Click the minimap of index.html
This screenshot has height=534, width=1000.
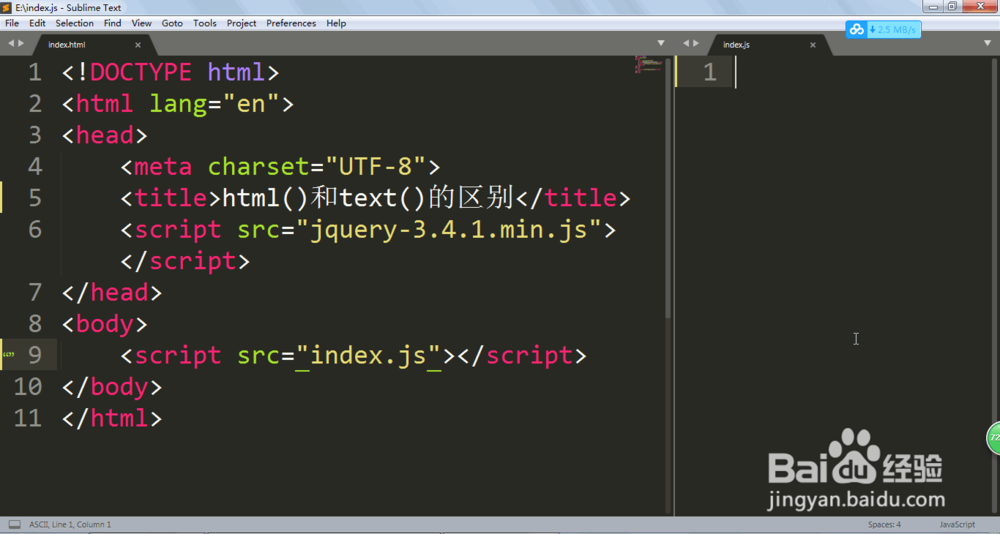648,64
